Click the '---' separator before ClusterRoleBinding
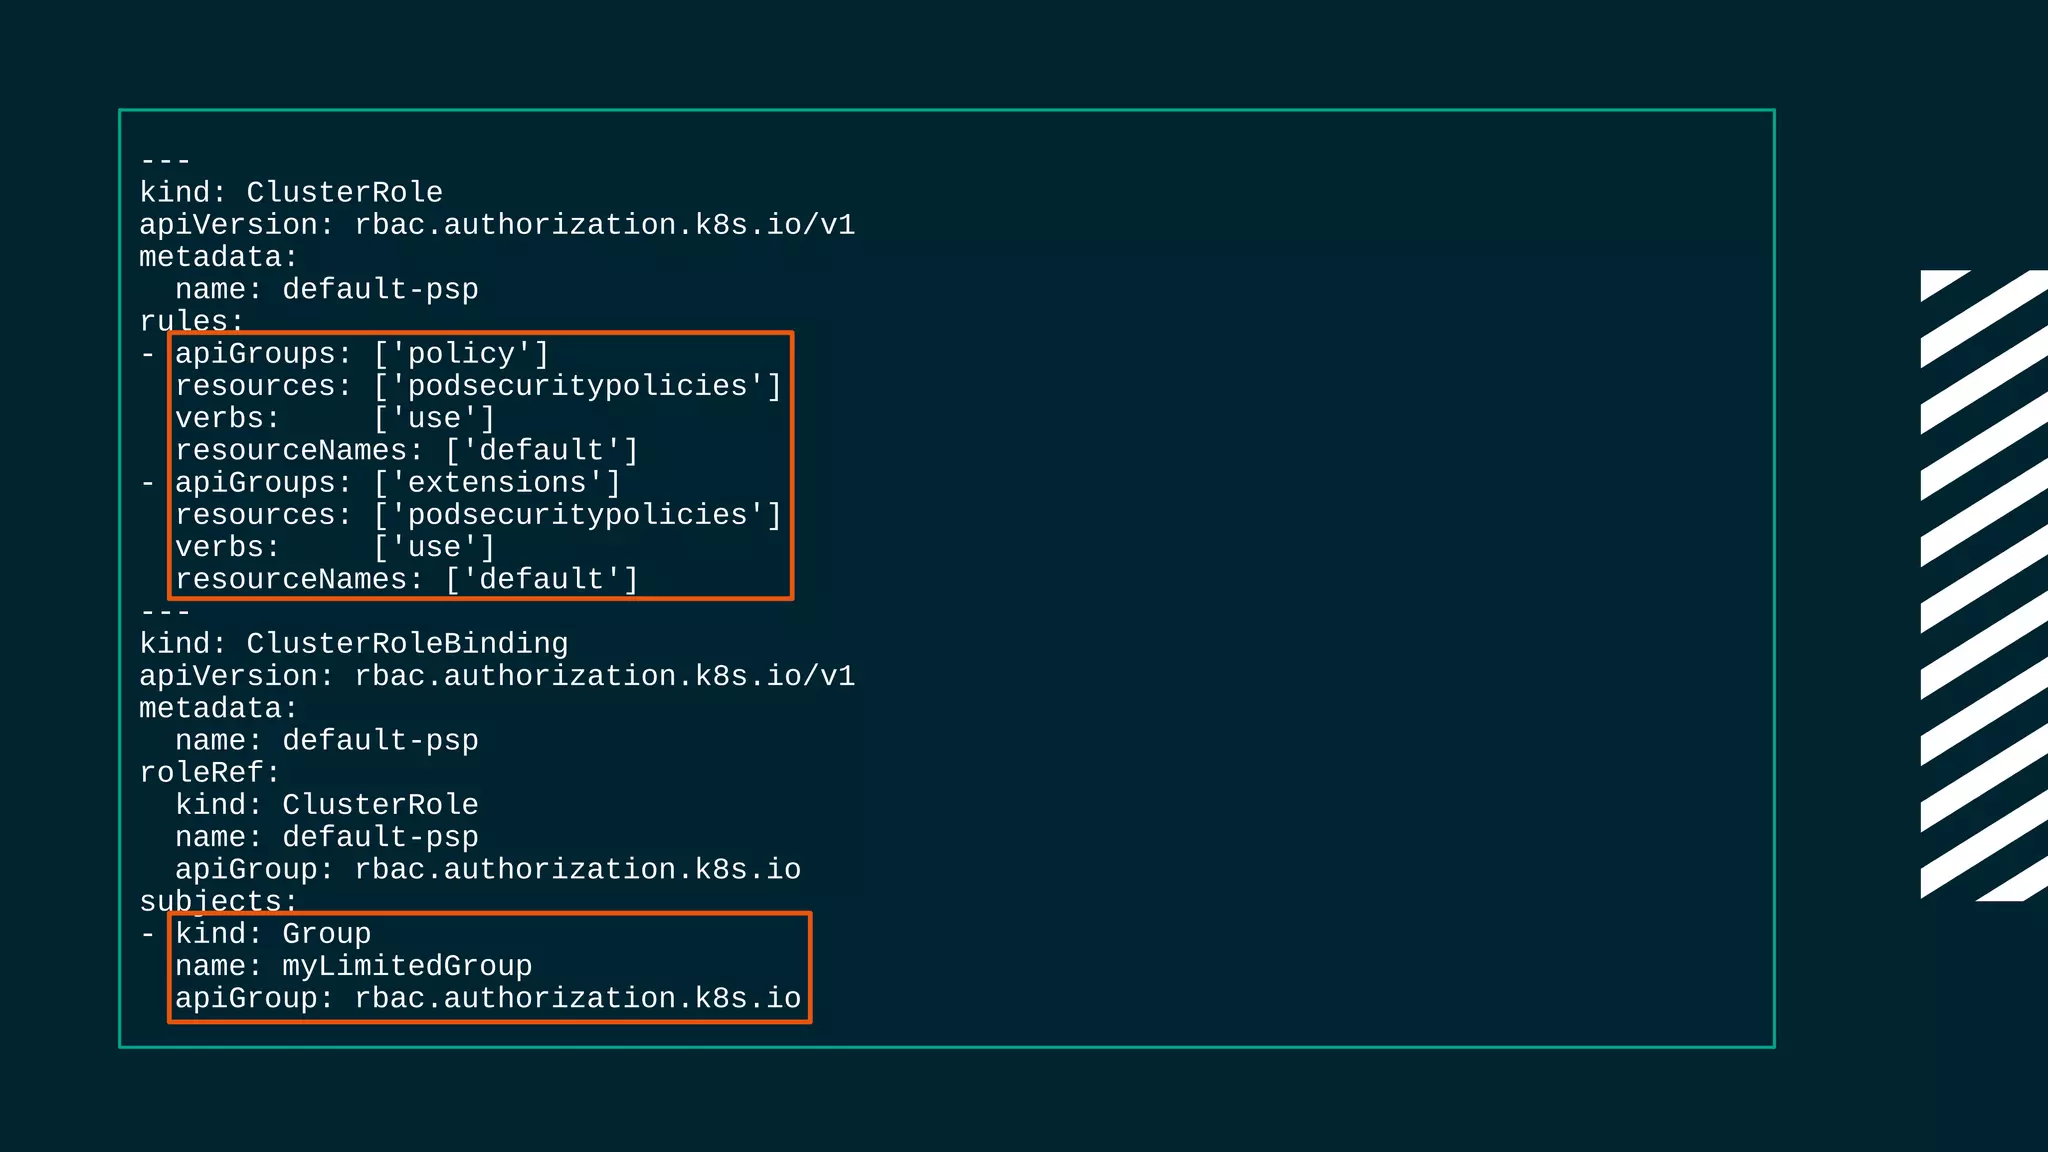 point(165,611)
